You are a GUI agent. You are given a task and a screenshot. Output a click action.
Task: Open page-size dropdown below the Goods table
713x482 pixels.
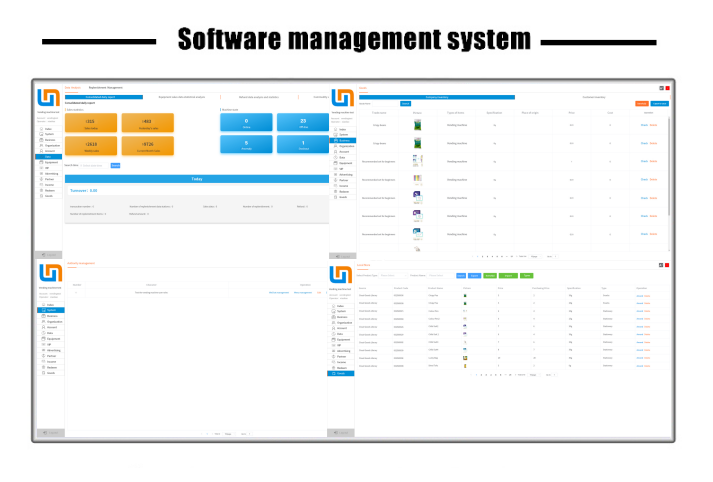pyautogui.click(x=535, y=256)
